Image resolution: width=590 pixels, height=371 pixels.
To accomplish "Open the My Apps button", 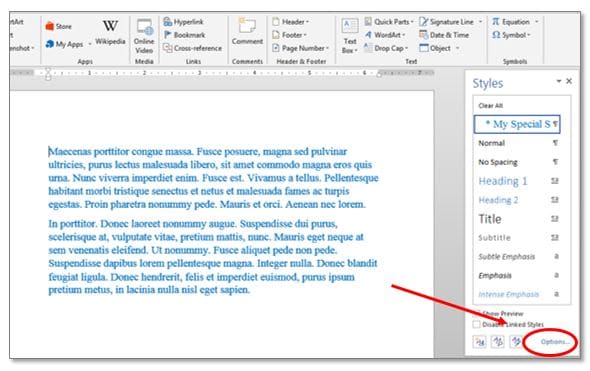I will pyautogui.click(x=64, y=44).
